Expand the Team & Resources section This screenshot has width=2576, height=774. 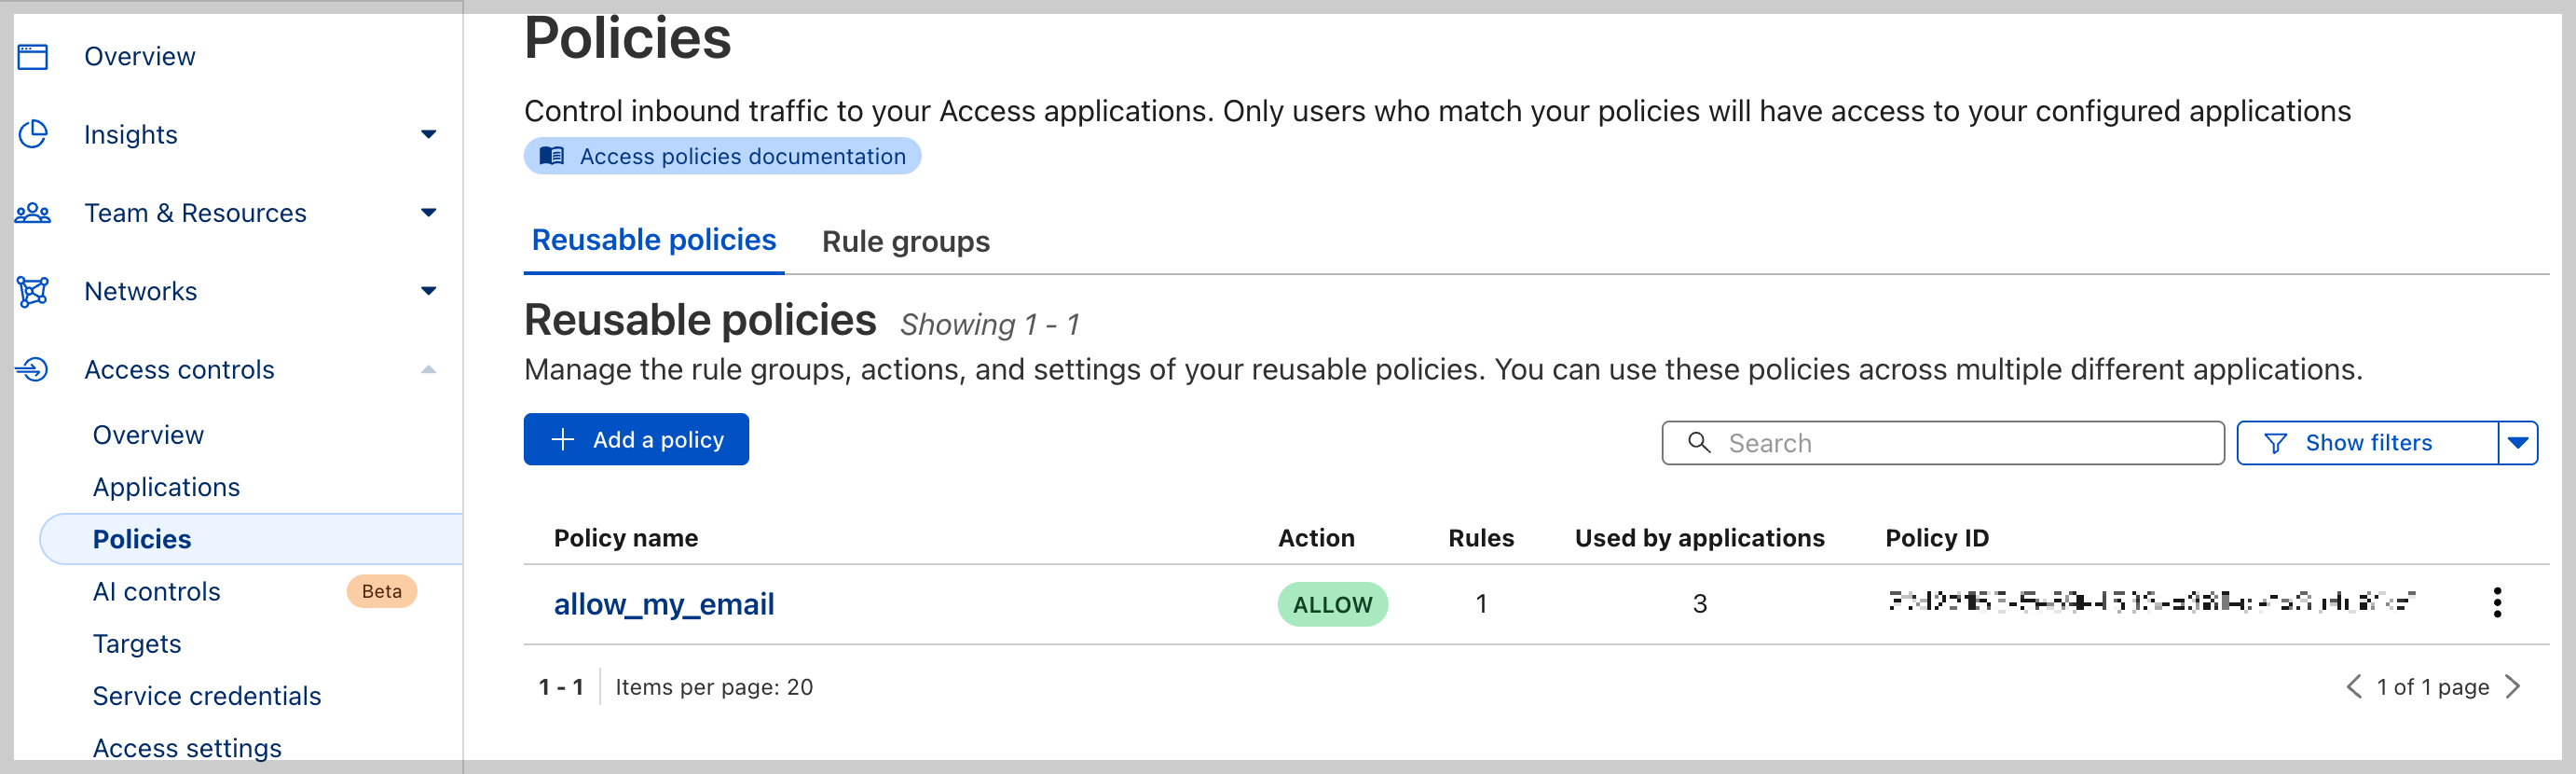(x=428, y=213)
